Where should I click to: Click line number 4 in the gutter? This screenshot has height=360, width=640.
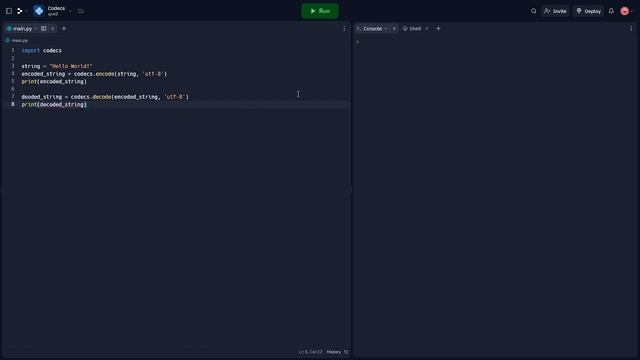pos(13,73)
